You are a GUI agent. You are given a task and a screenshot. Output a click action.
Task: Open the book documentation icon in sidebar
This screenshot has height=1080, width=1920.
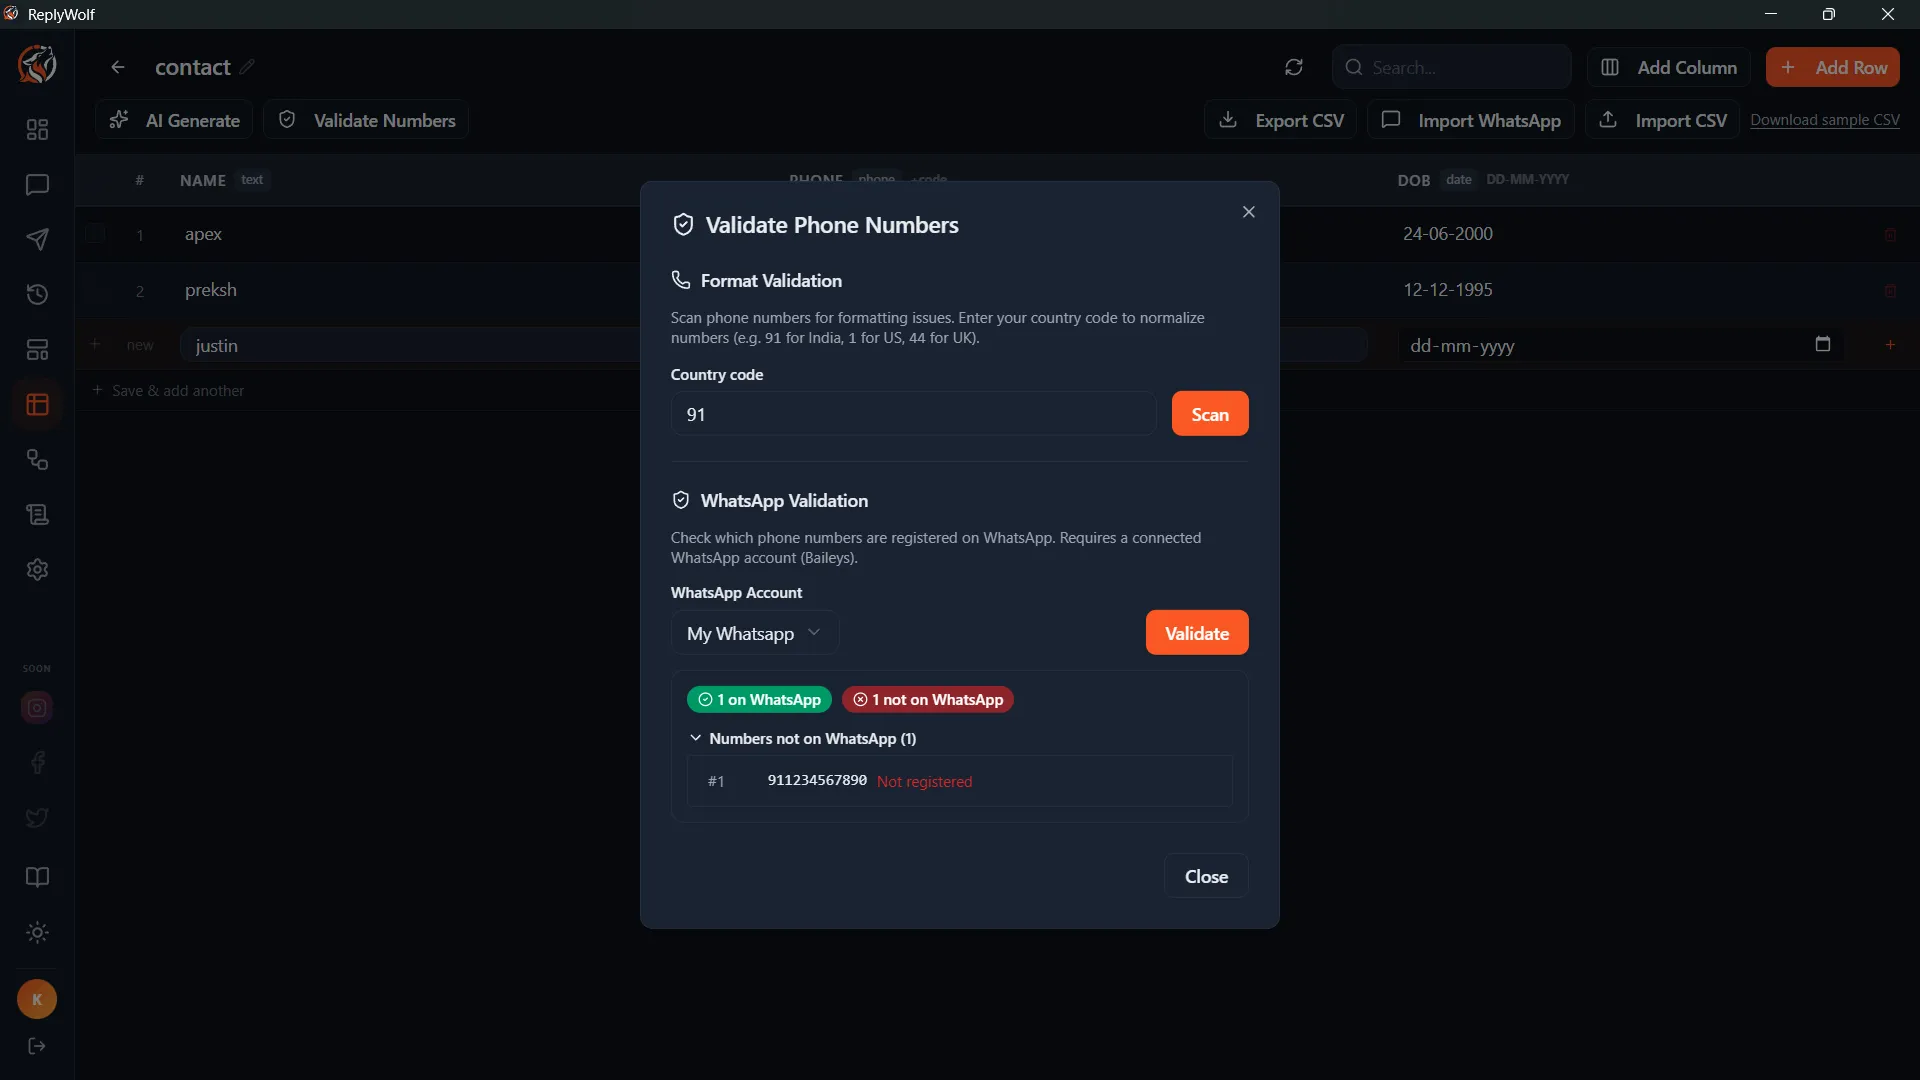(37, 878)
